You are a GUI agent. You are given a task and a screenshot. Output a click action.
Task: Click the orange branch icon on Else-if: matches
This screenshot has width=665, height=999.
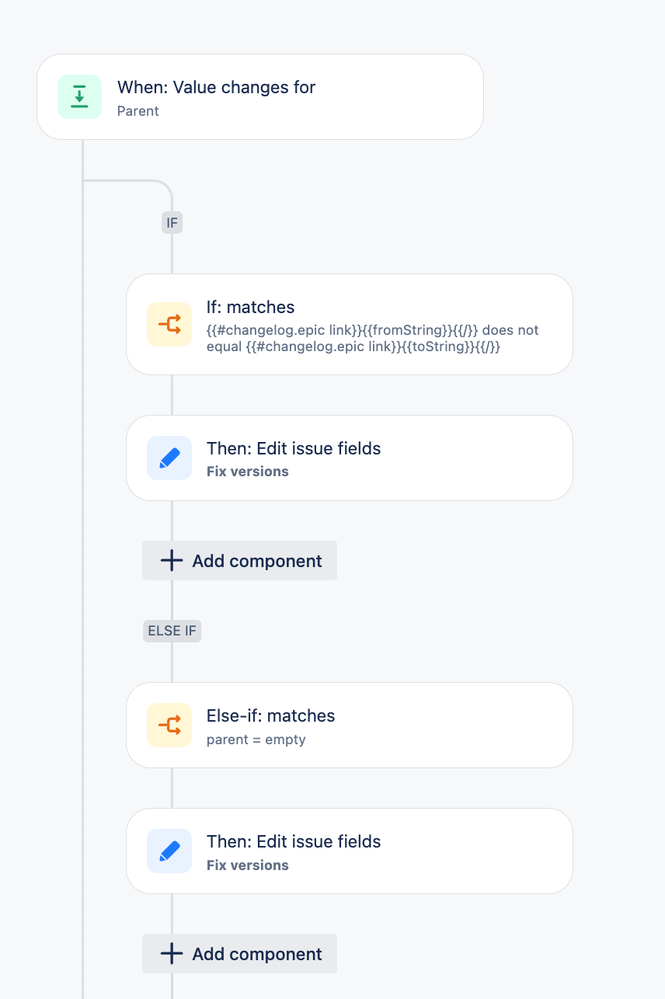click(169, 725)
